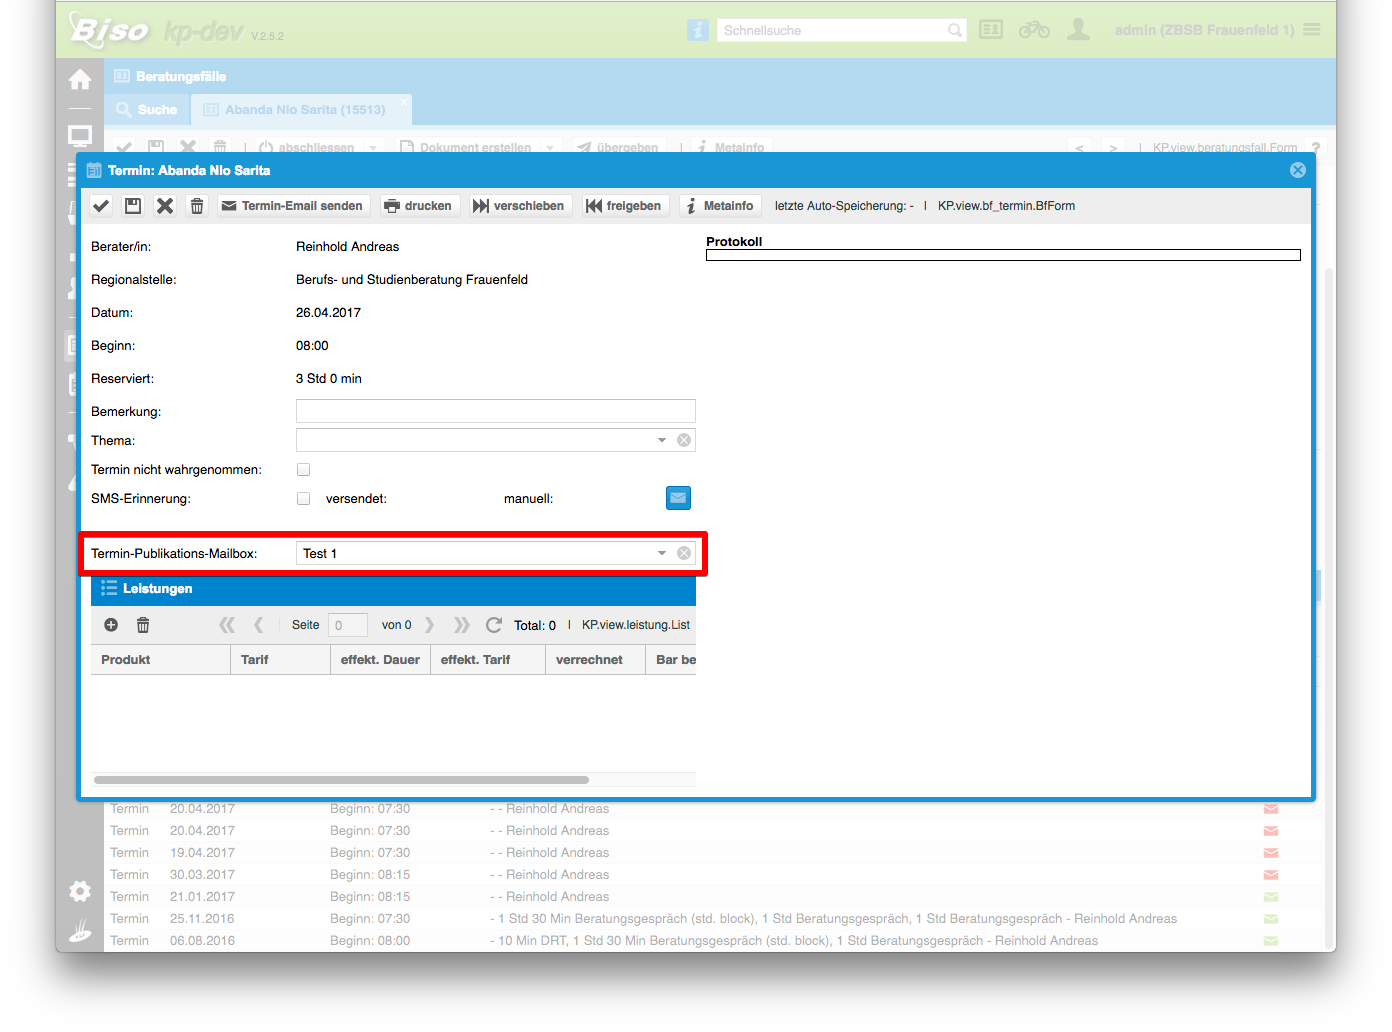This screenshot has height=1032, width=1392.
Task: Save the appointment with the floppy disk icon
Action: click(133, 206)
